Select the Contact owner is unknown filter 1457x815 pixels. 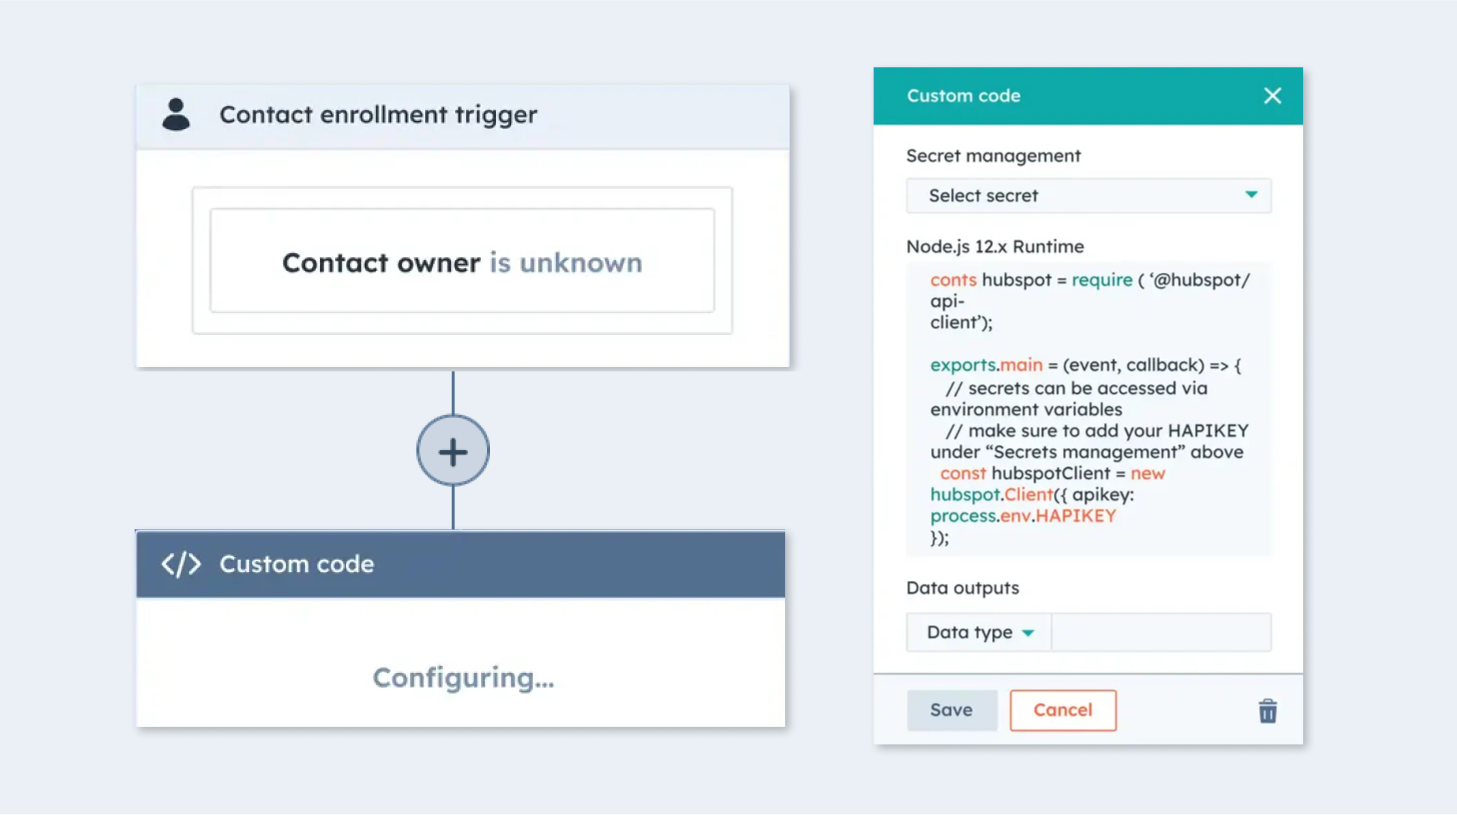[462, 261]
